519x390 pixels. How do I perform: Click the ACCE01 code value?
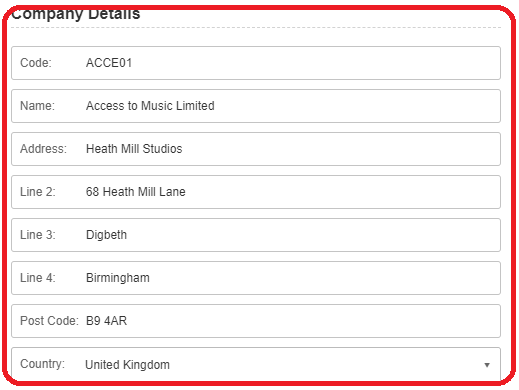[109, 63]
